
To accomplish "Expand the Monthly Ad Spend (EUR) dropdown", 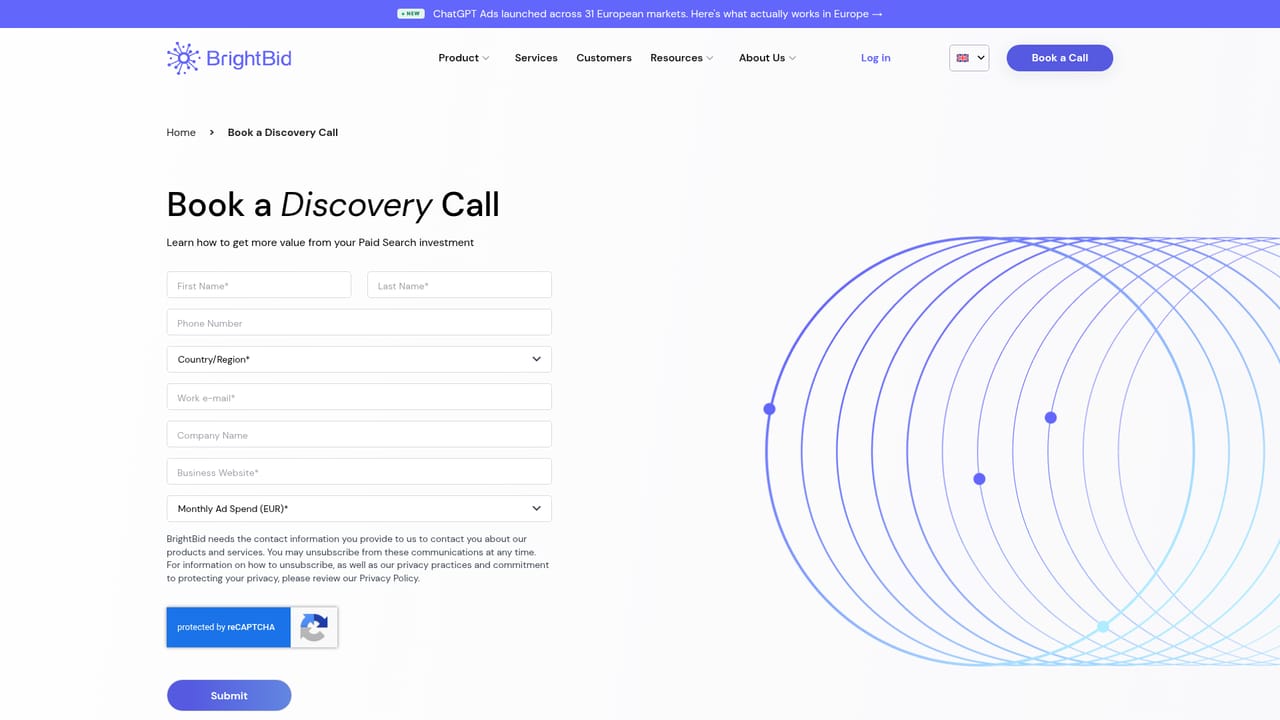I will click(x=359, y=509).
